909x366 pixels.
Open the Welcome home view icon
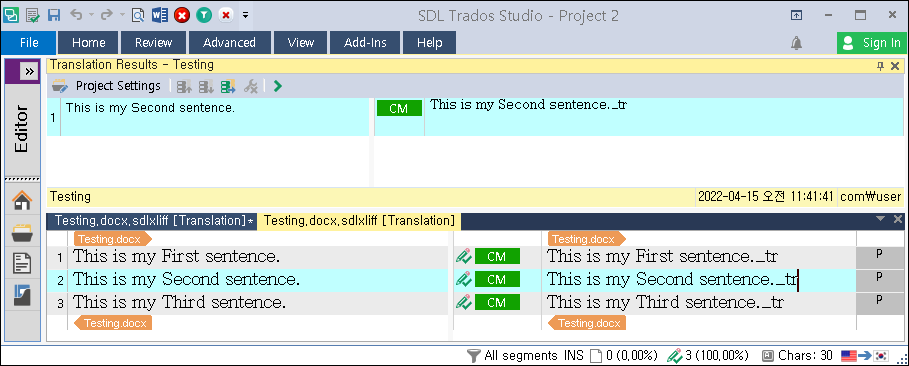click(22, 201)
